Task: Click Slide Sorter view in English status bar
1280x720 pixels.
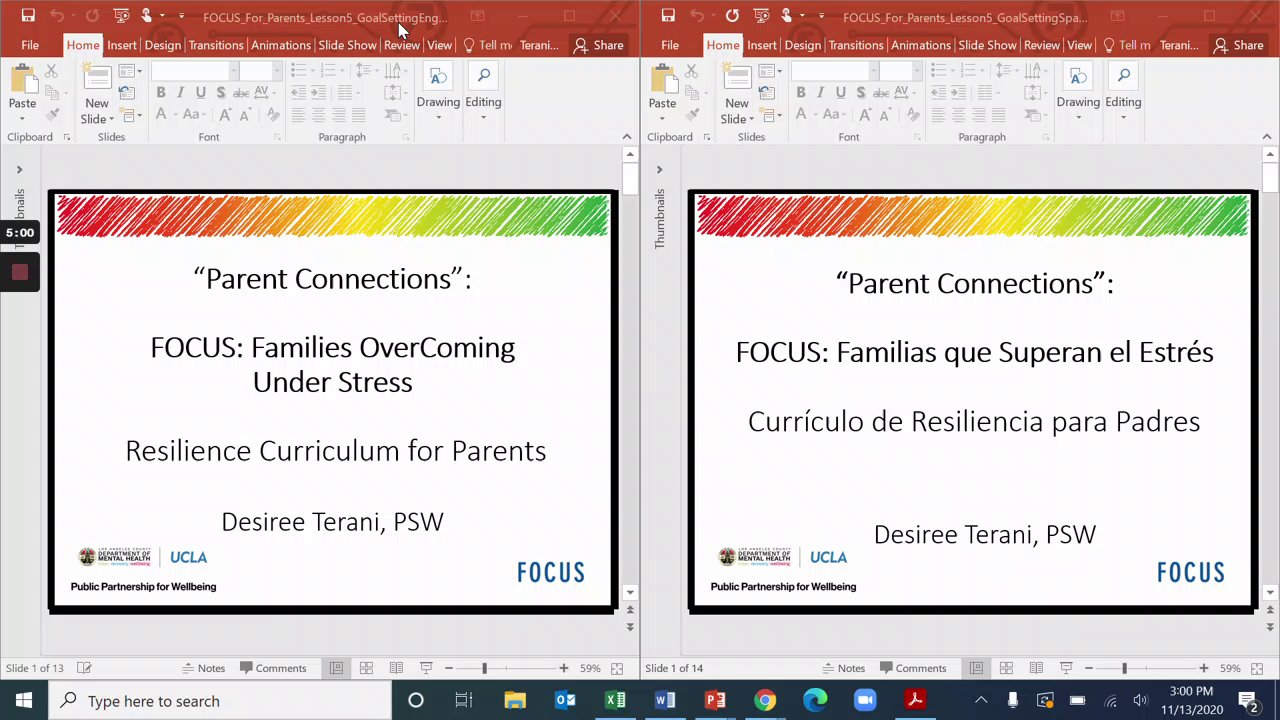Action: click(x=366, y=668)
